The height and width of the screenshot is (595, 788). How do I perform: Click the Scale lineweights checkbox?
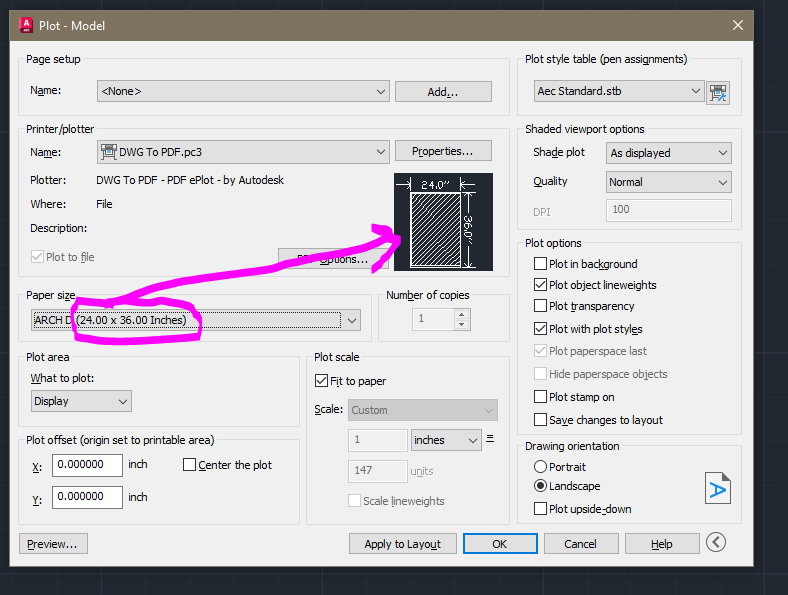click(354, 501)
